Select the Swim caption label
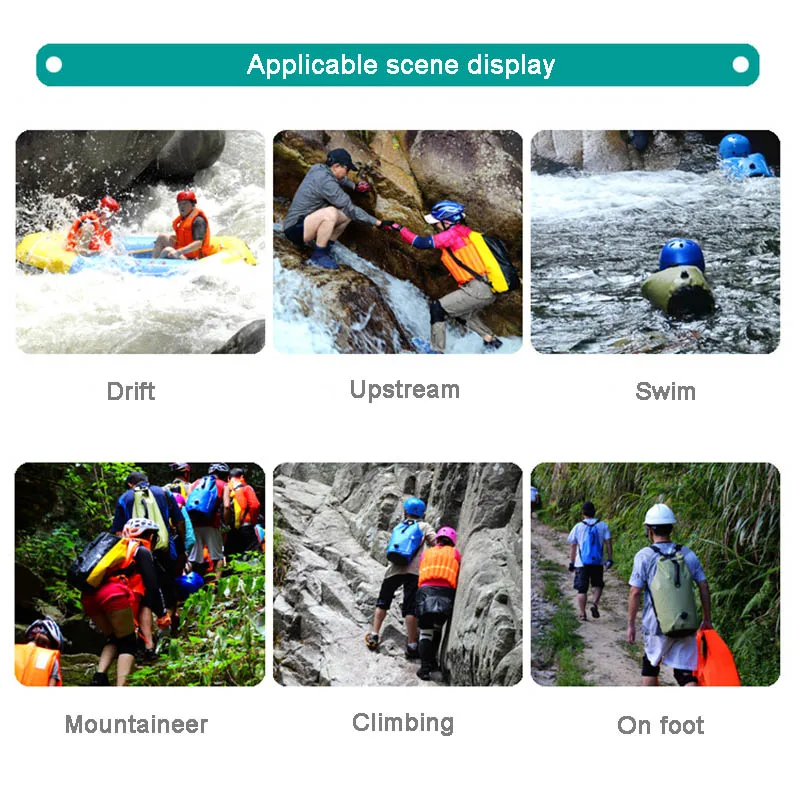This screenshot has height=800, width=800. (665, 391)
